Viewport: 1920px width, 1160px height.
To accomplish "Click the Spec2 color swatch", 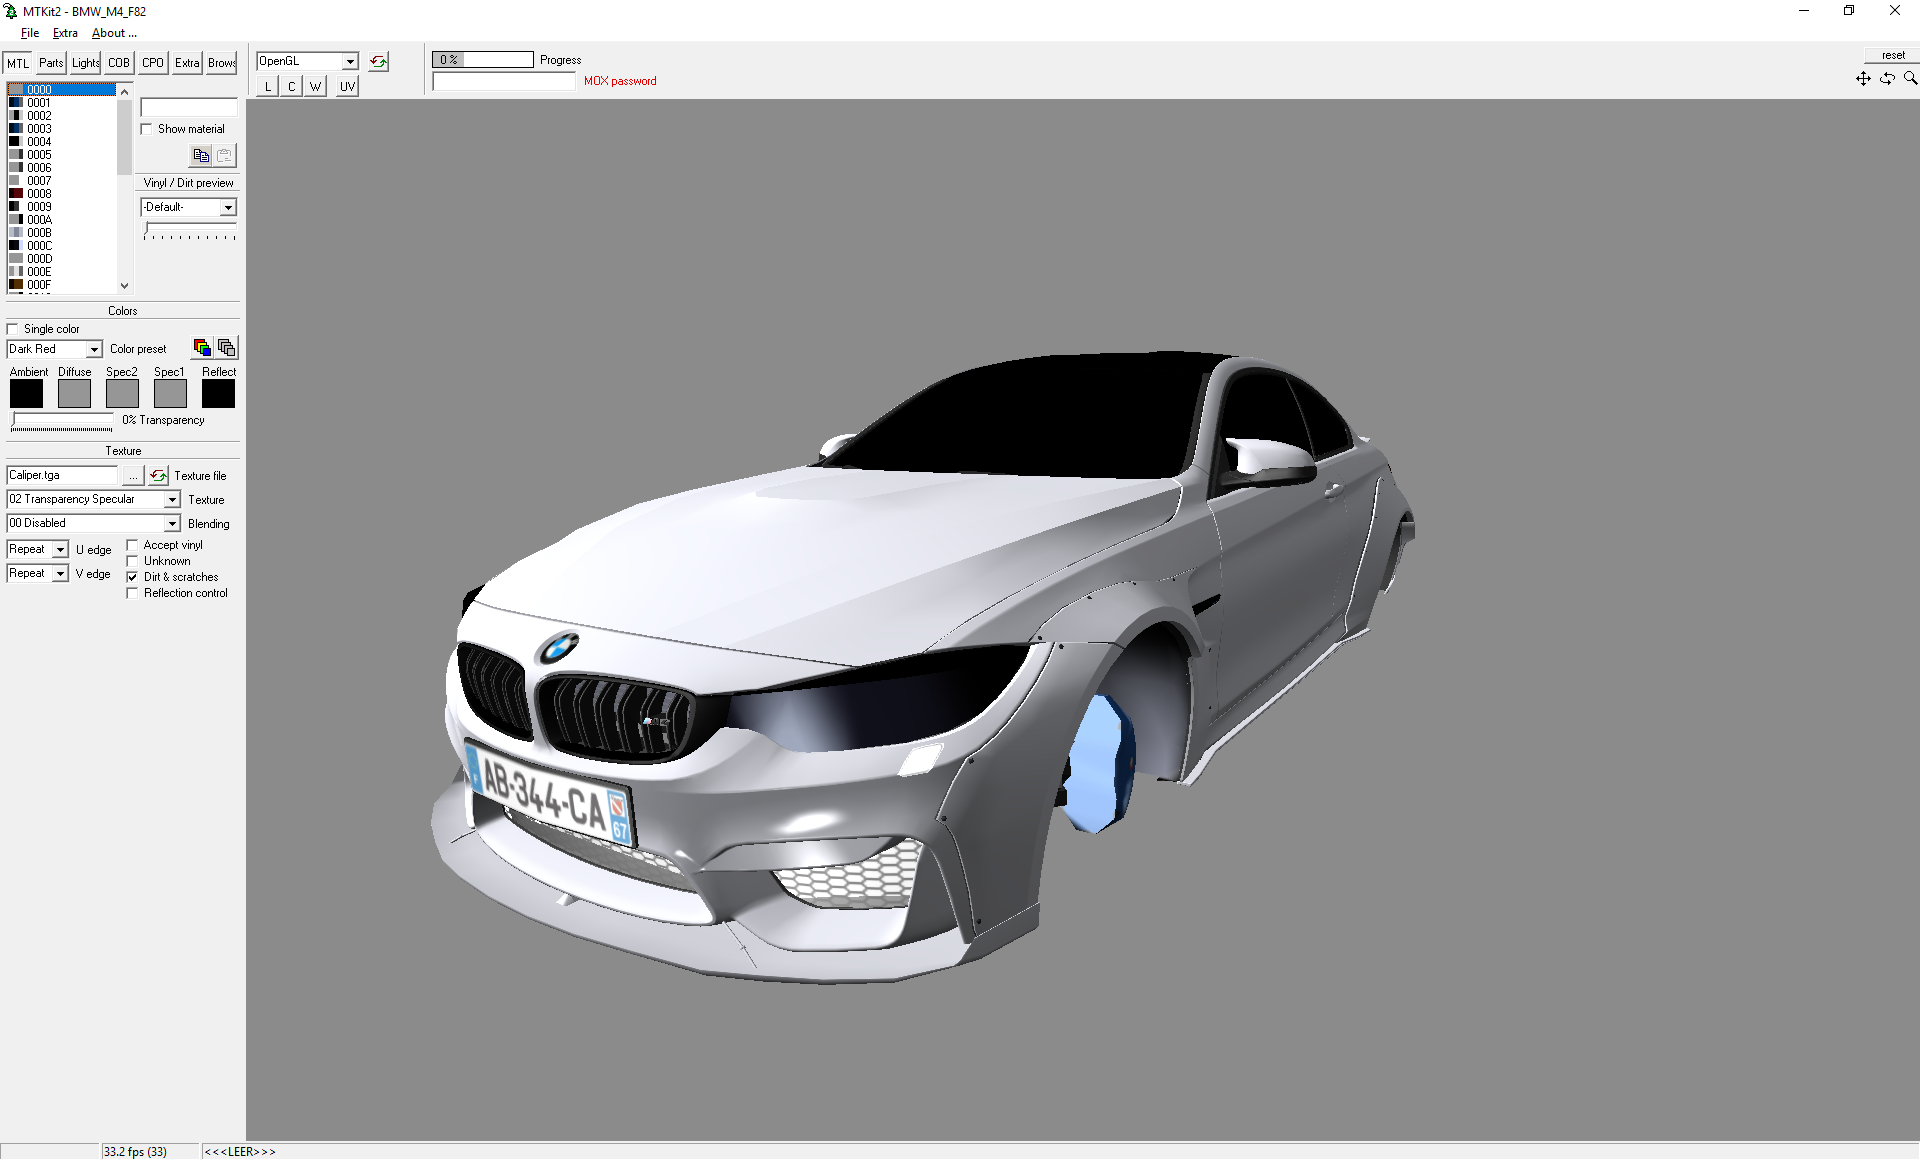I will (122, 394).
